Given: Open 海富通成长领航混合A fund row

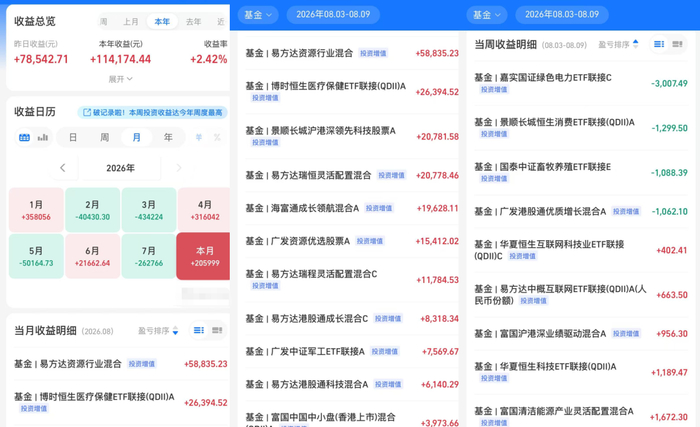Looking at the screenshot, I should (352, 208).
